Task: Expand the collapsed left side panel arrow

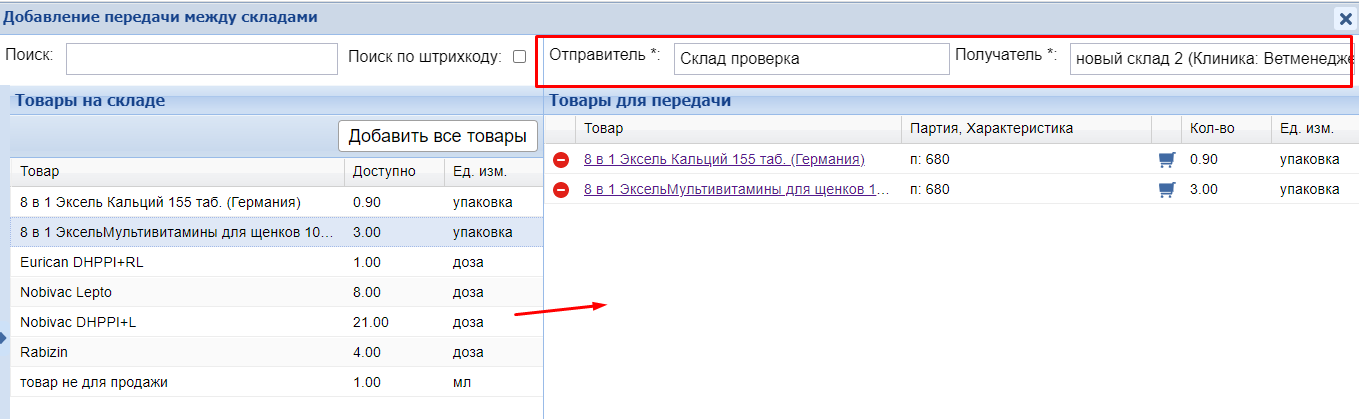Action: [x=4, y=339]
